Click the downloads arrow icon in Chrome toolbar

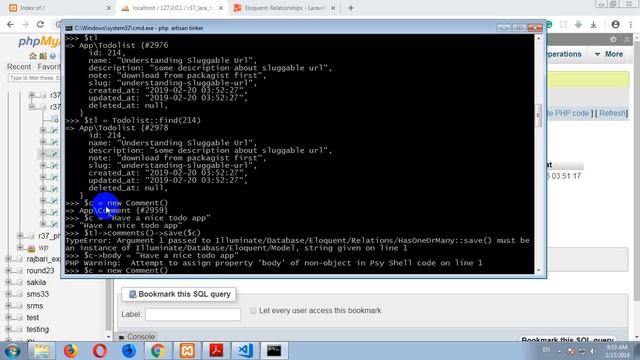click(x=593, y=24)
